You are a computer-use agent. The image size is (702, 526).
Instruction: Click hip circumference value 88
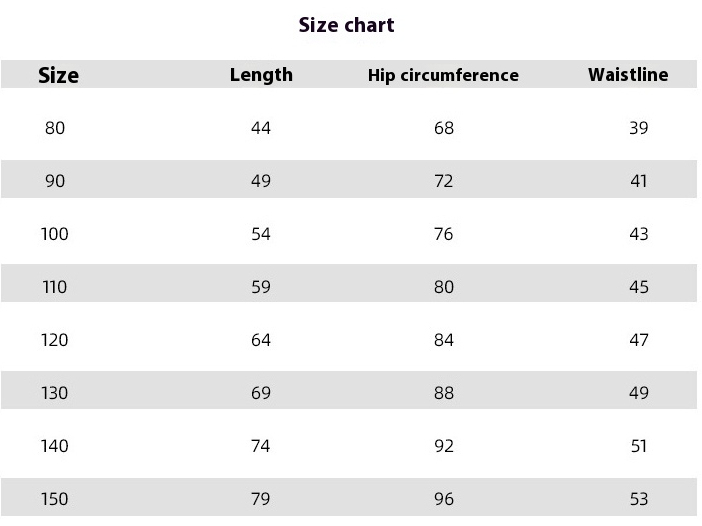pos(444,393)
